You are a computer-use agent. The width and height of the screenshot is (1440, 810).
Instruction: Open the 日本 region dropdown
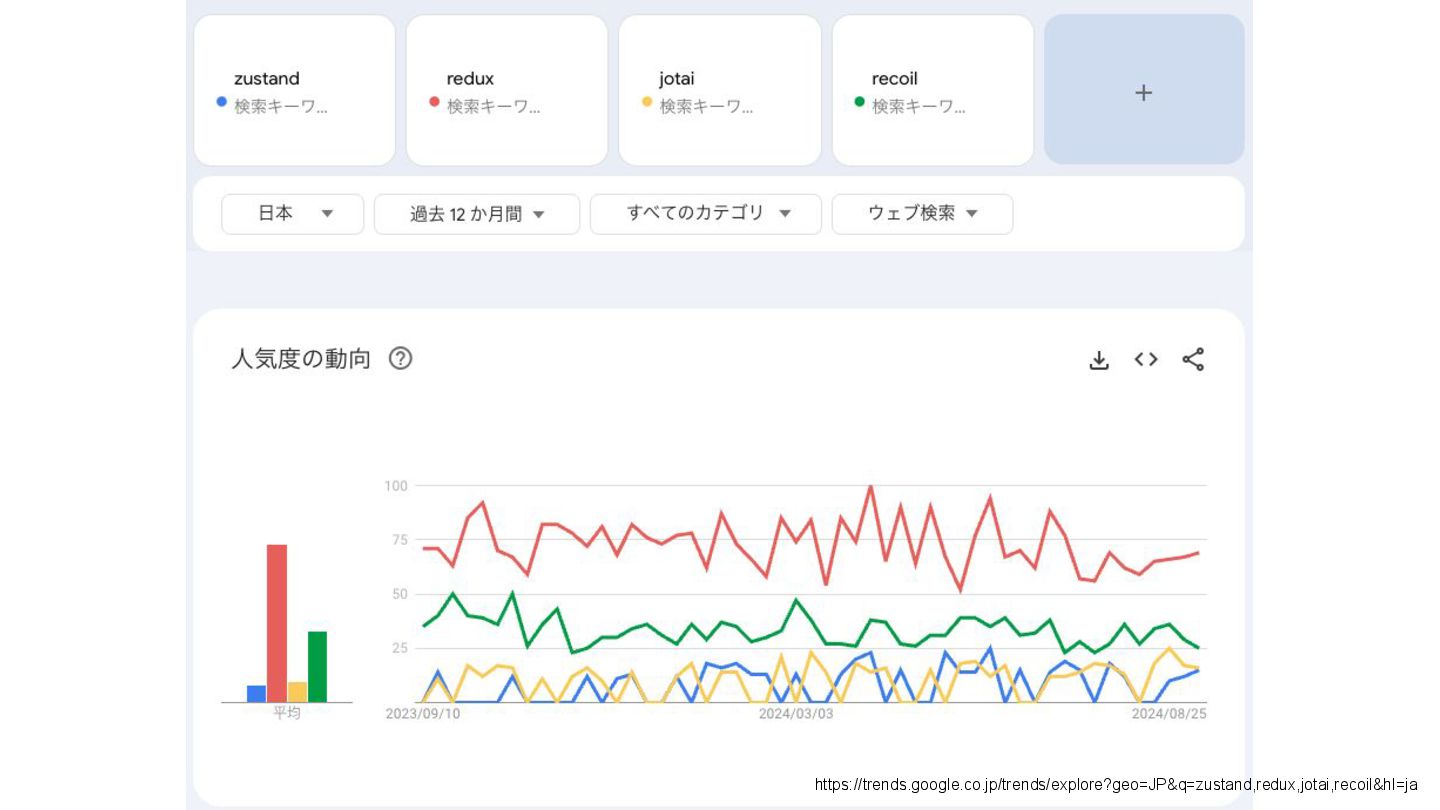click(x=292, y=214)
